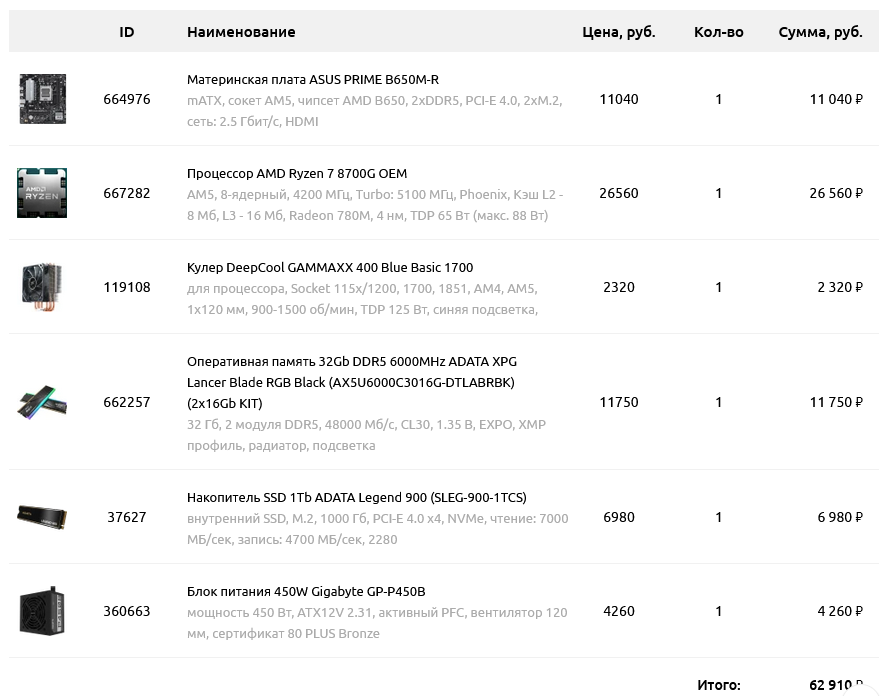The width and height of the screenshot is (888, 696).
Task: Click the Итого total amount 62 910
Action: point(836,685)
